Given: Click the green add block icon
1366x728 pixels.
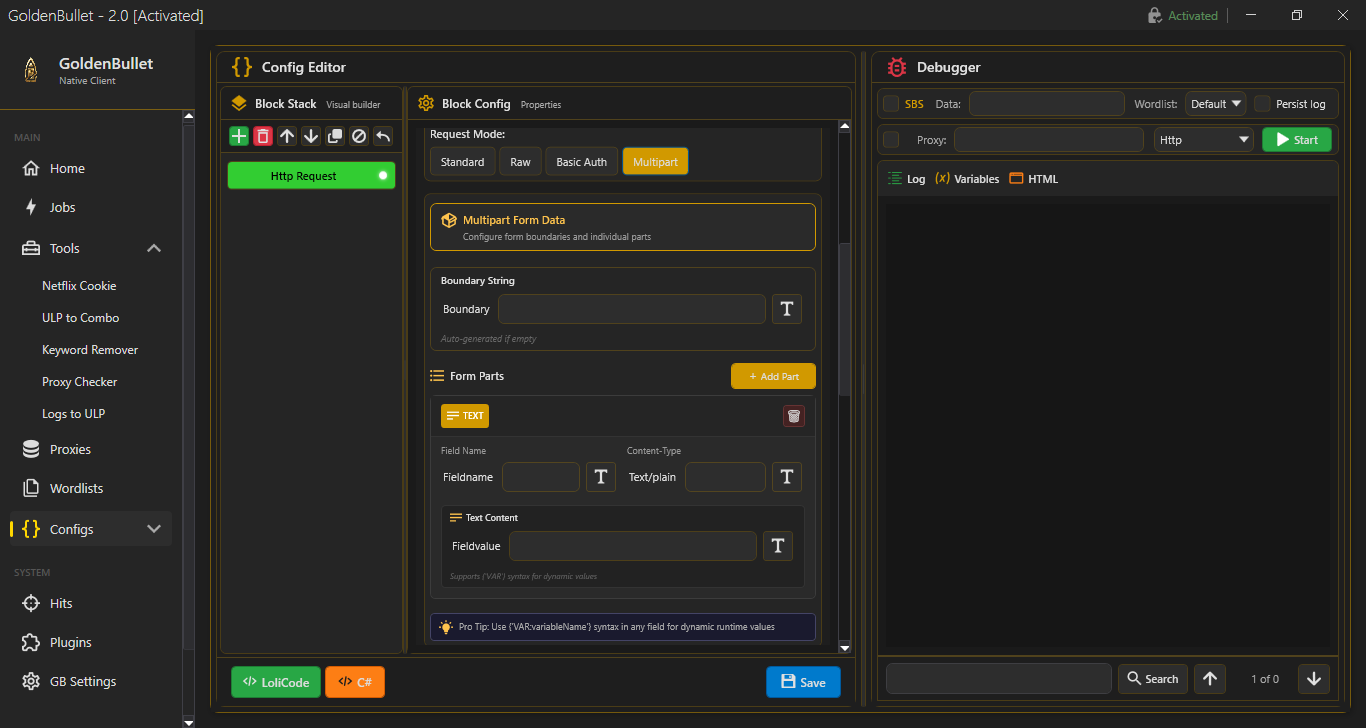Looking at the screenshot, I should (x=239, y=136).
